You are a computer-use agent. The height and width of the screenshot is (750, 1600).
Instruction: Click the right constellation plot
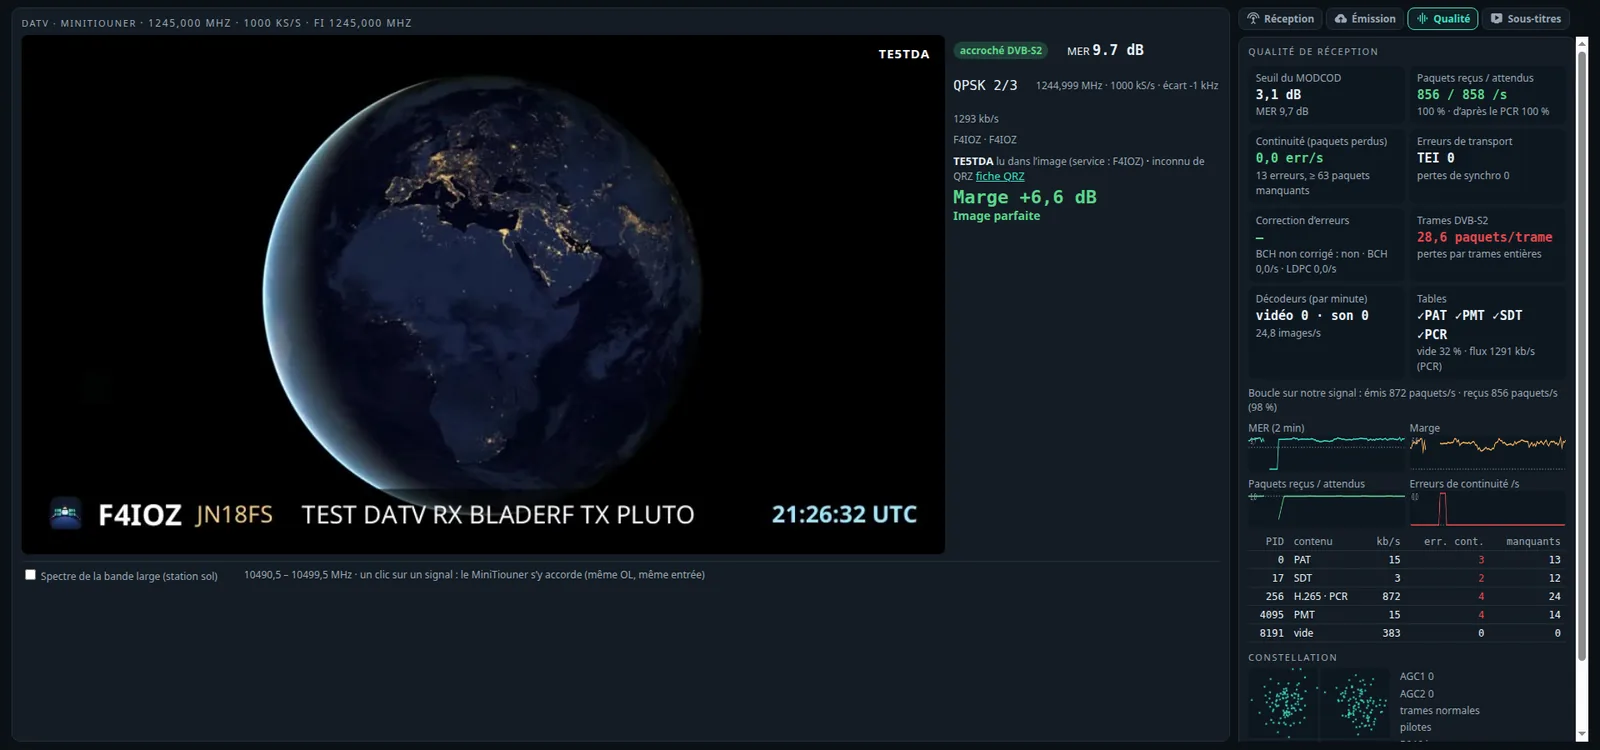point(1355,703)
